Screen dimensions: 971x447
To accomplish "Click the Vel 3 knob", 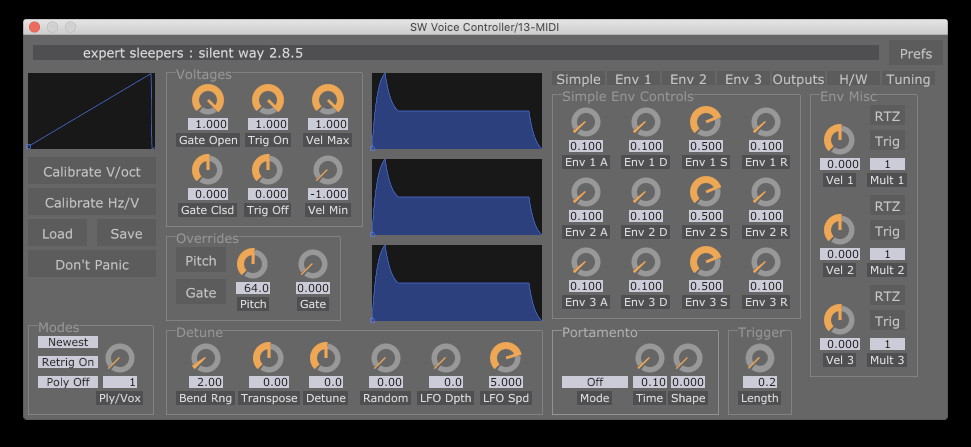I will 839,319.
